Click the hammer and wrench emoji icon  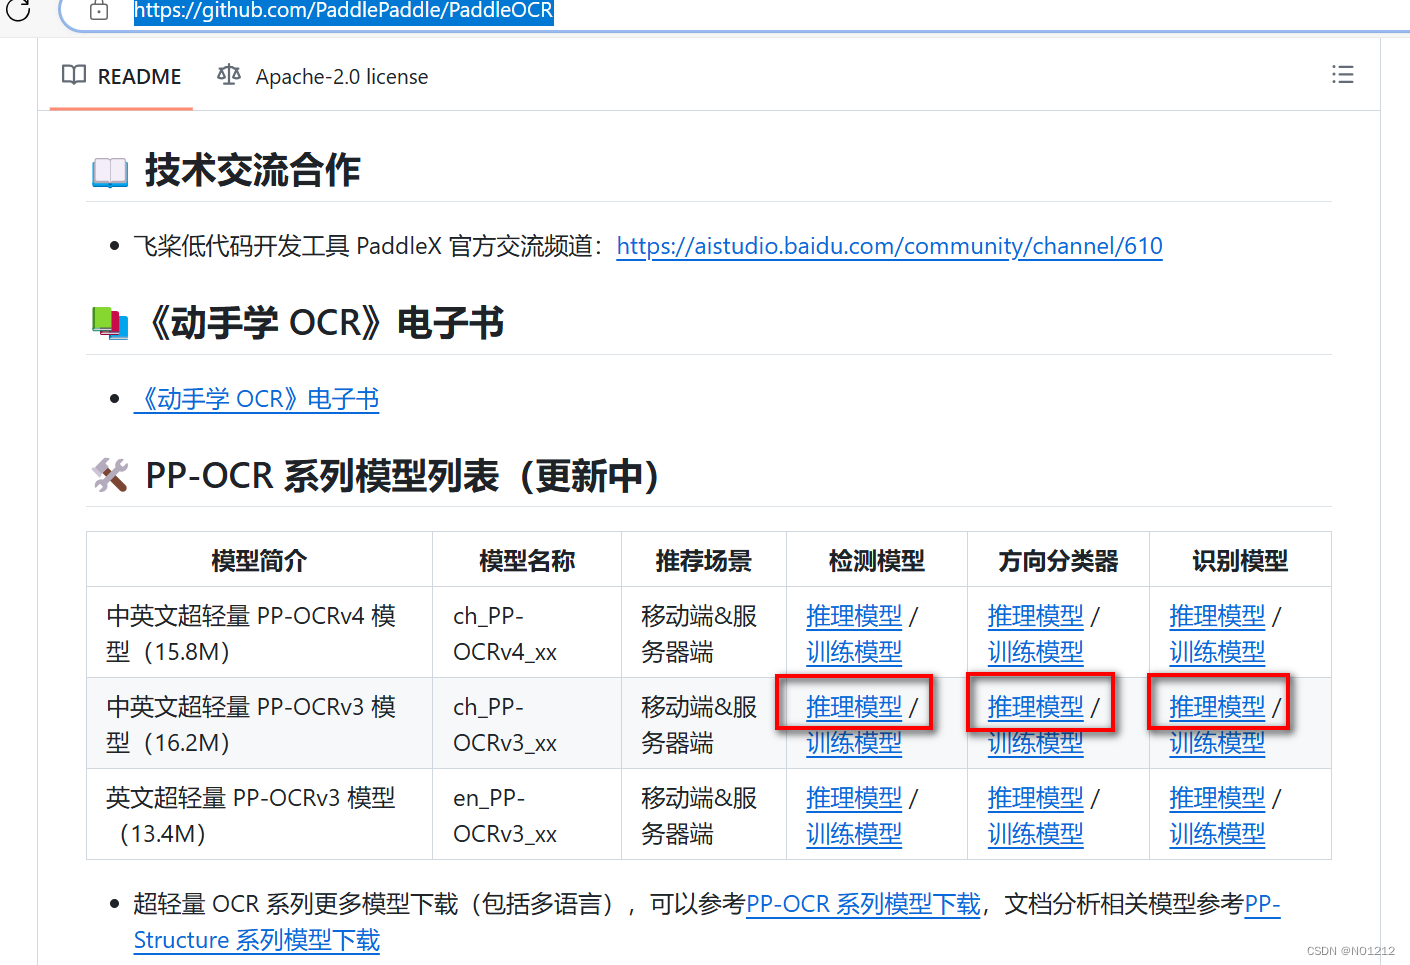click(x=110, y=476)
